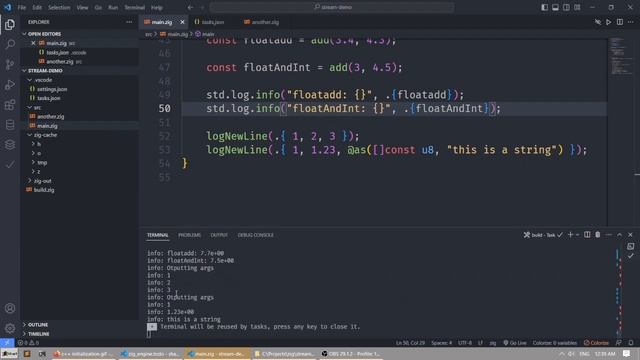Toggle the Primary Side Bar layout button
The width and height of the screenshot is (640, 360).
(x=544, y=7)
